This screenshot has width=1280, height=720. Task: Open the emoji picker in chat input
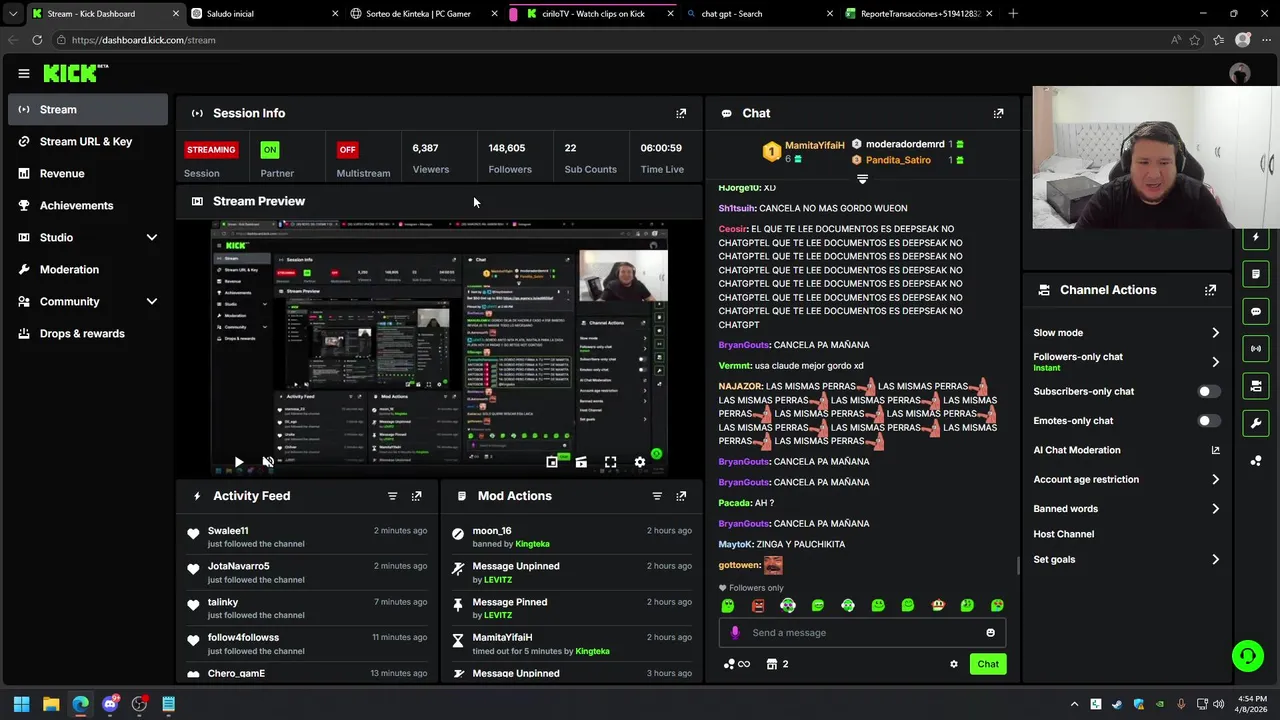coord(990,632)
